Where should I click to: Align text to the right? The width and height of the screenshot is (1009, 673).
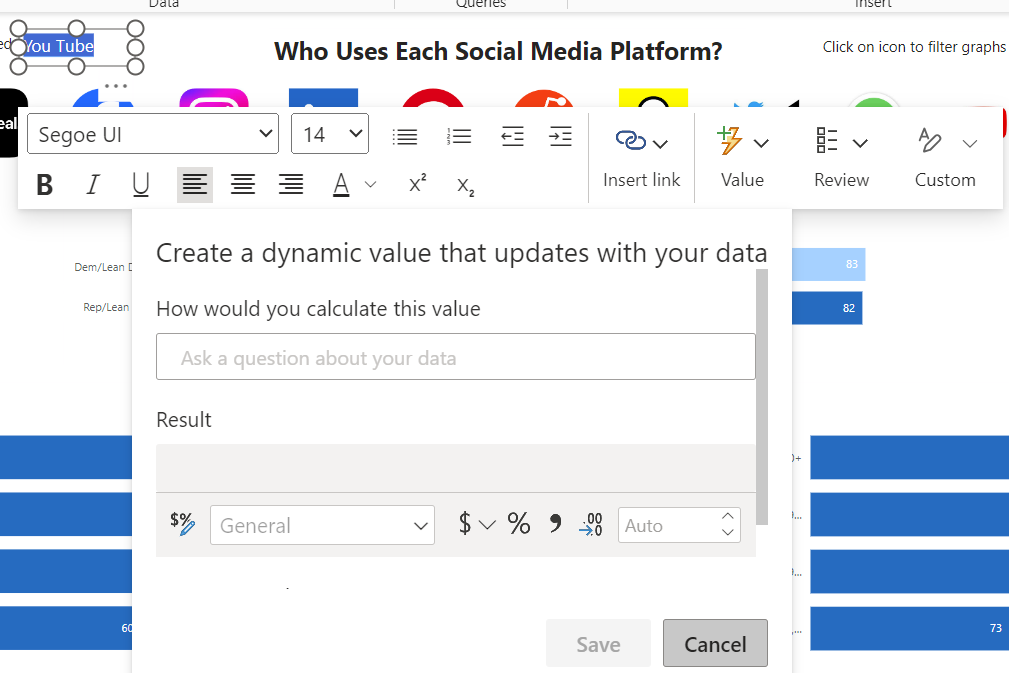[x=291, y=185]
